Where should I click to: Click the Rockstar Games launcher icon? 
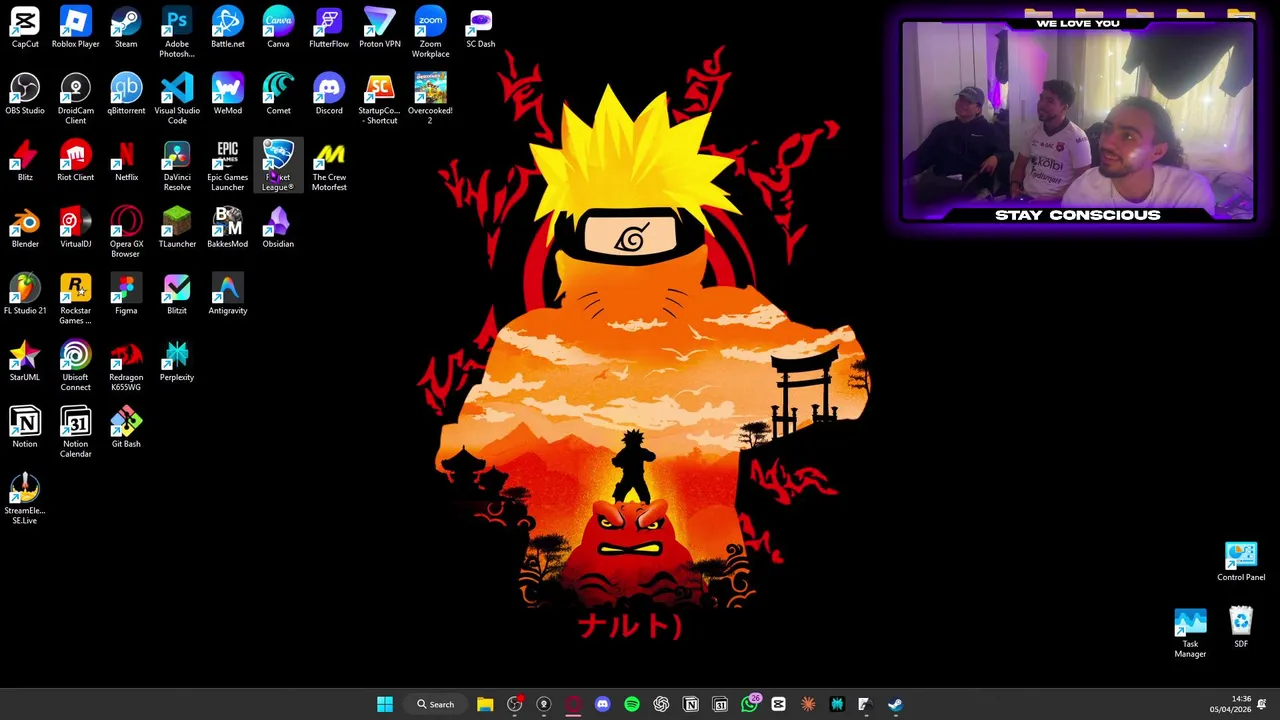tap(75, 299)
